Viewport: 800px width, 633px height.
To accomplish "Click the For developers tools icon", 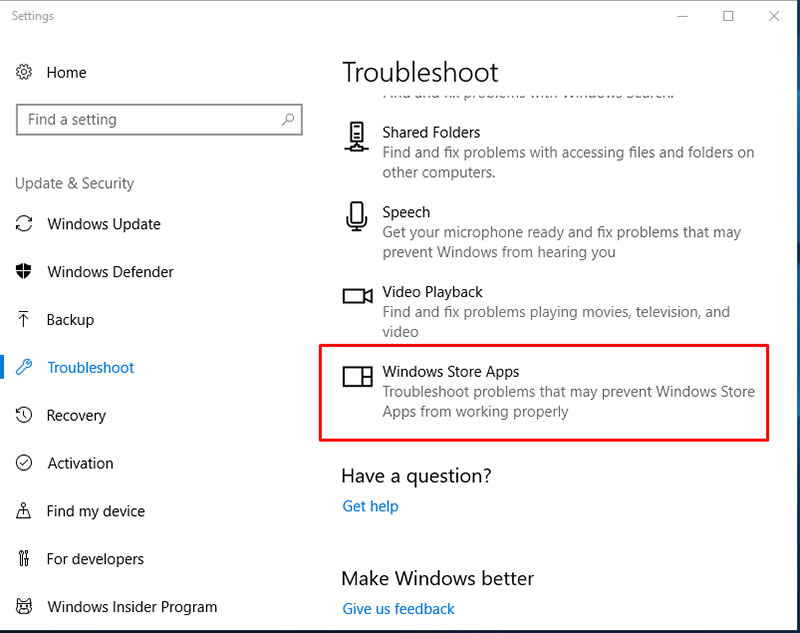I will click(x=23, y=559).
